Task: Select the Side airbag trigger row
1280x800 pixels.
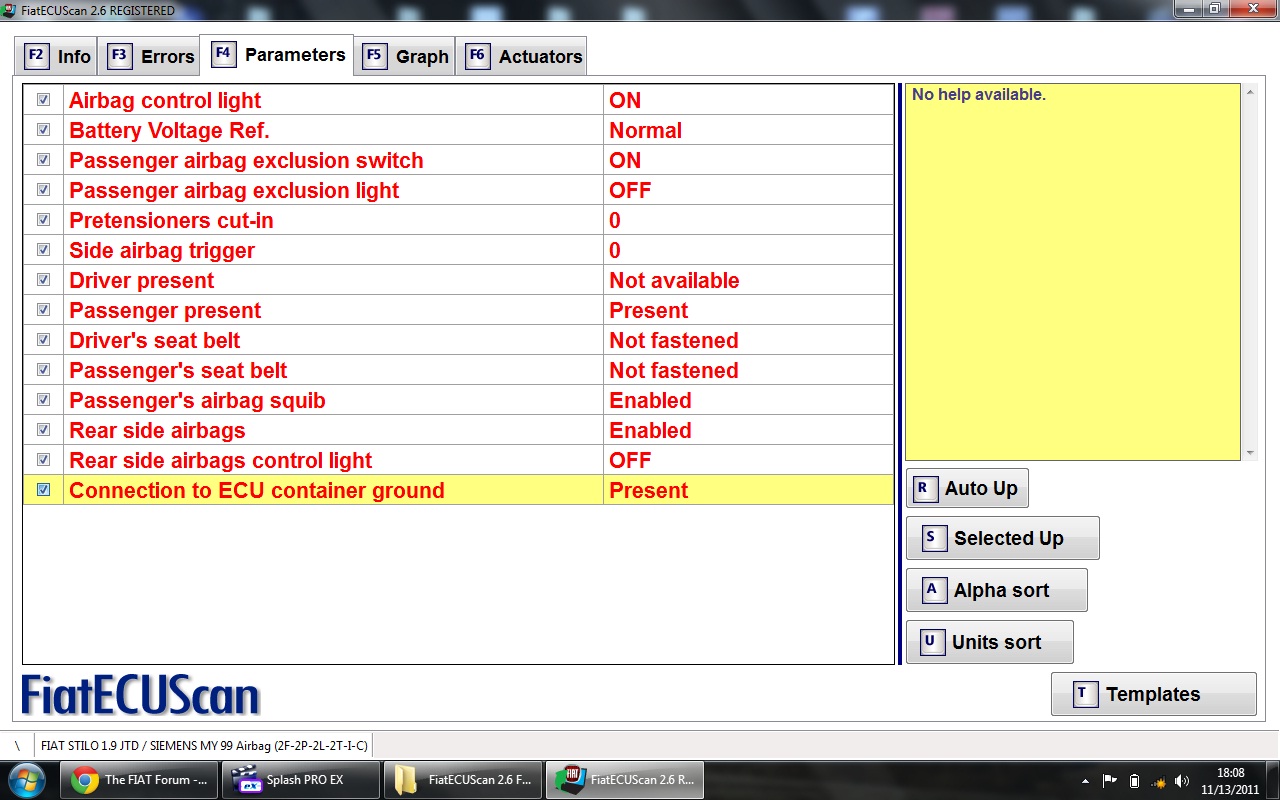Action: [458, 250]
